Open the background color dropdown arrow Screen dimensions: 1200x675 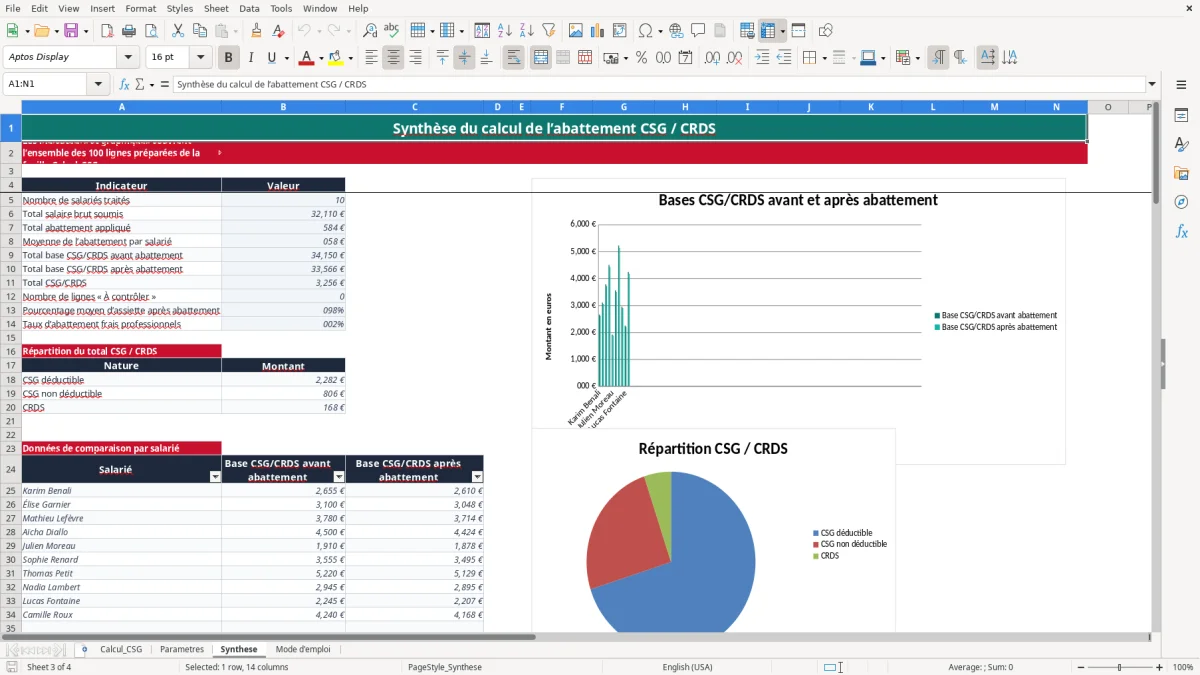[350, 58]
